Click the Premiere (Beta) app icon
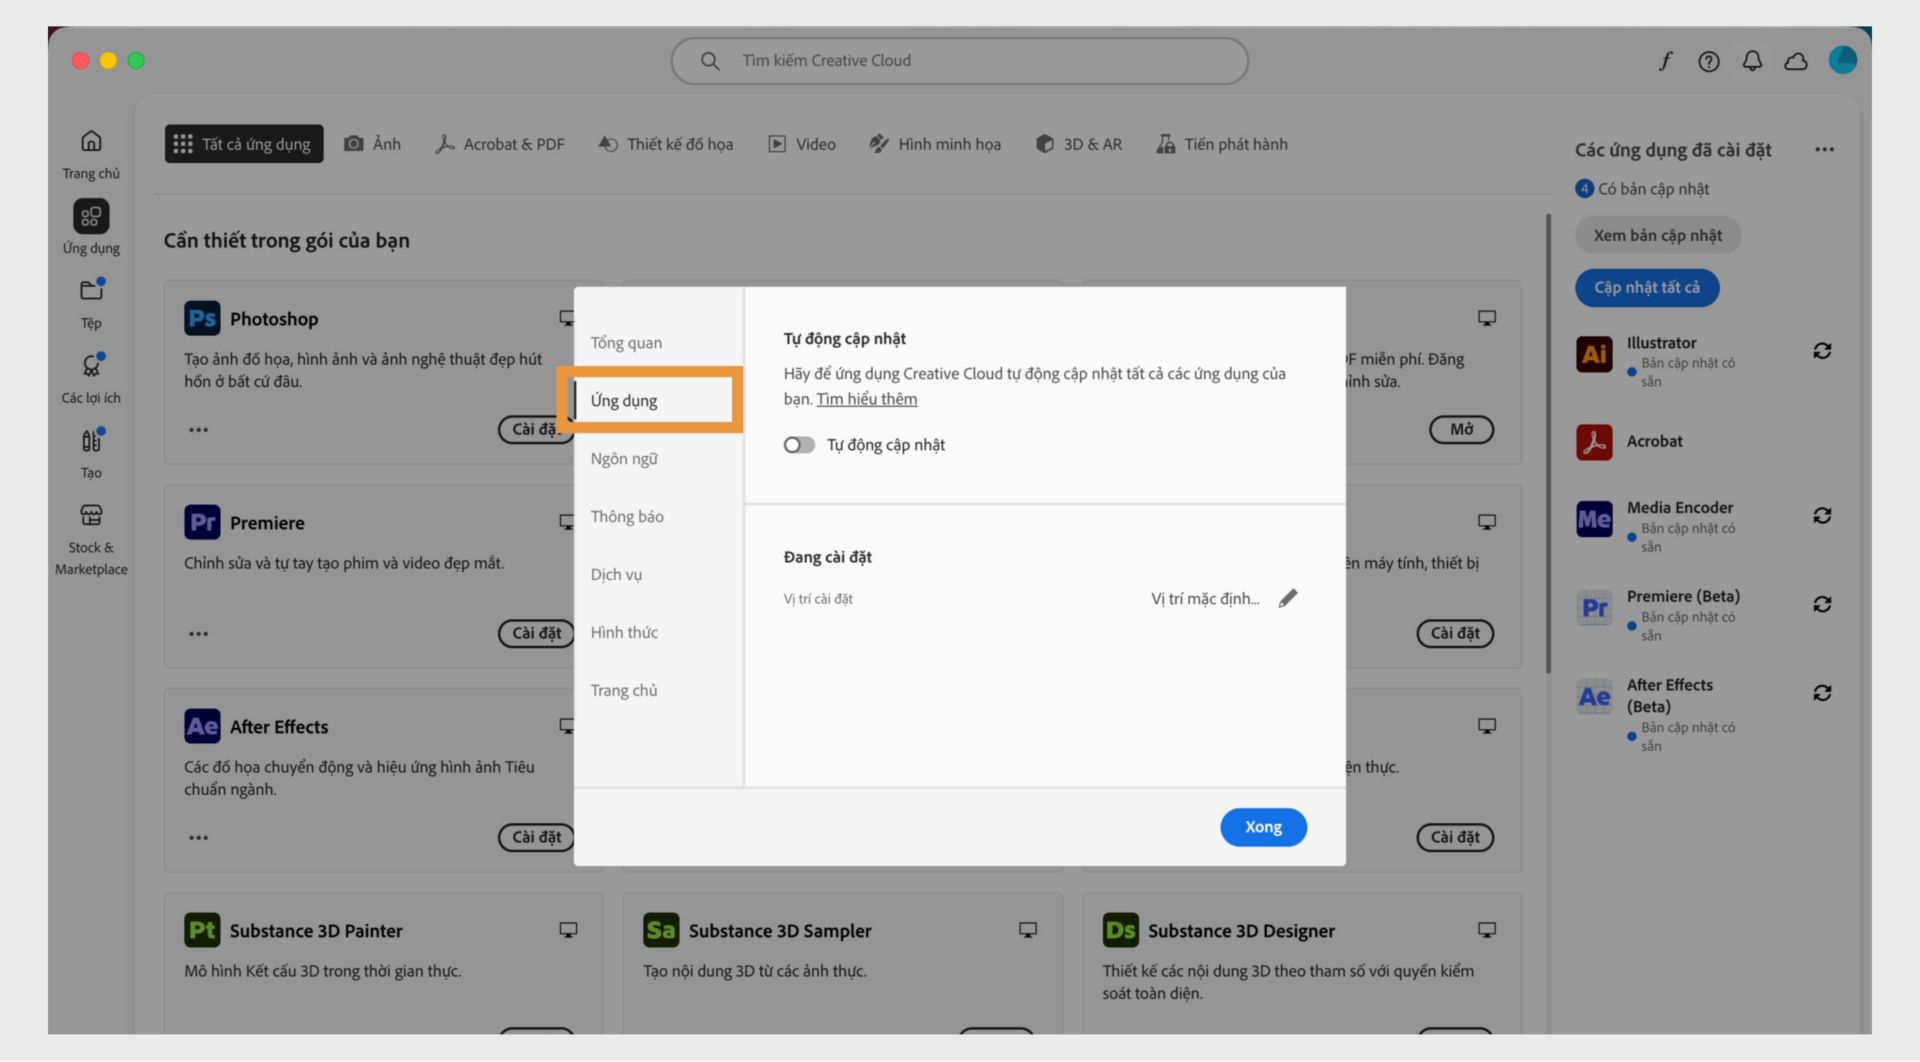 pyautogui.click(x=1594, y=608)
